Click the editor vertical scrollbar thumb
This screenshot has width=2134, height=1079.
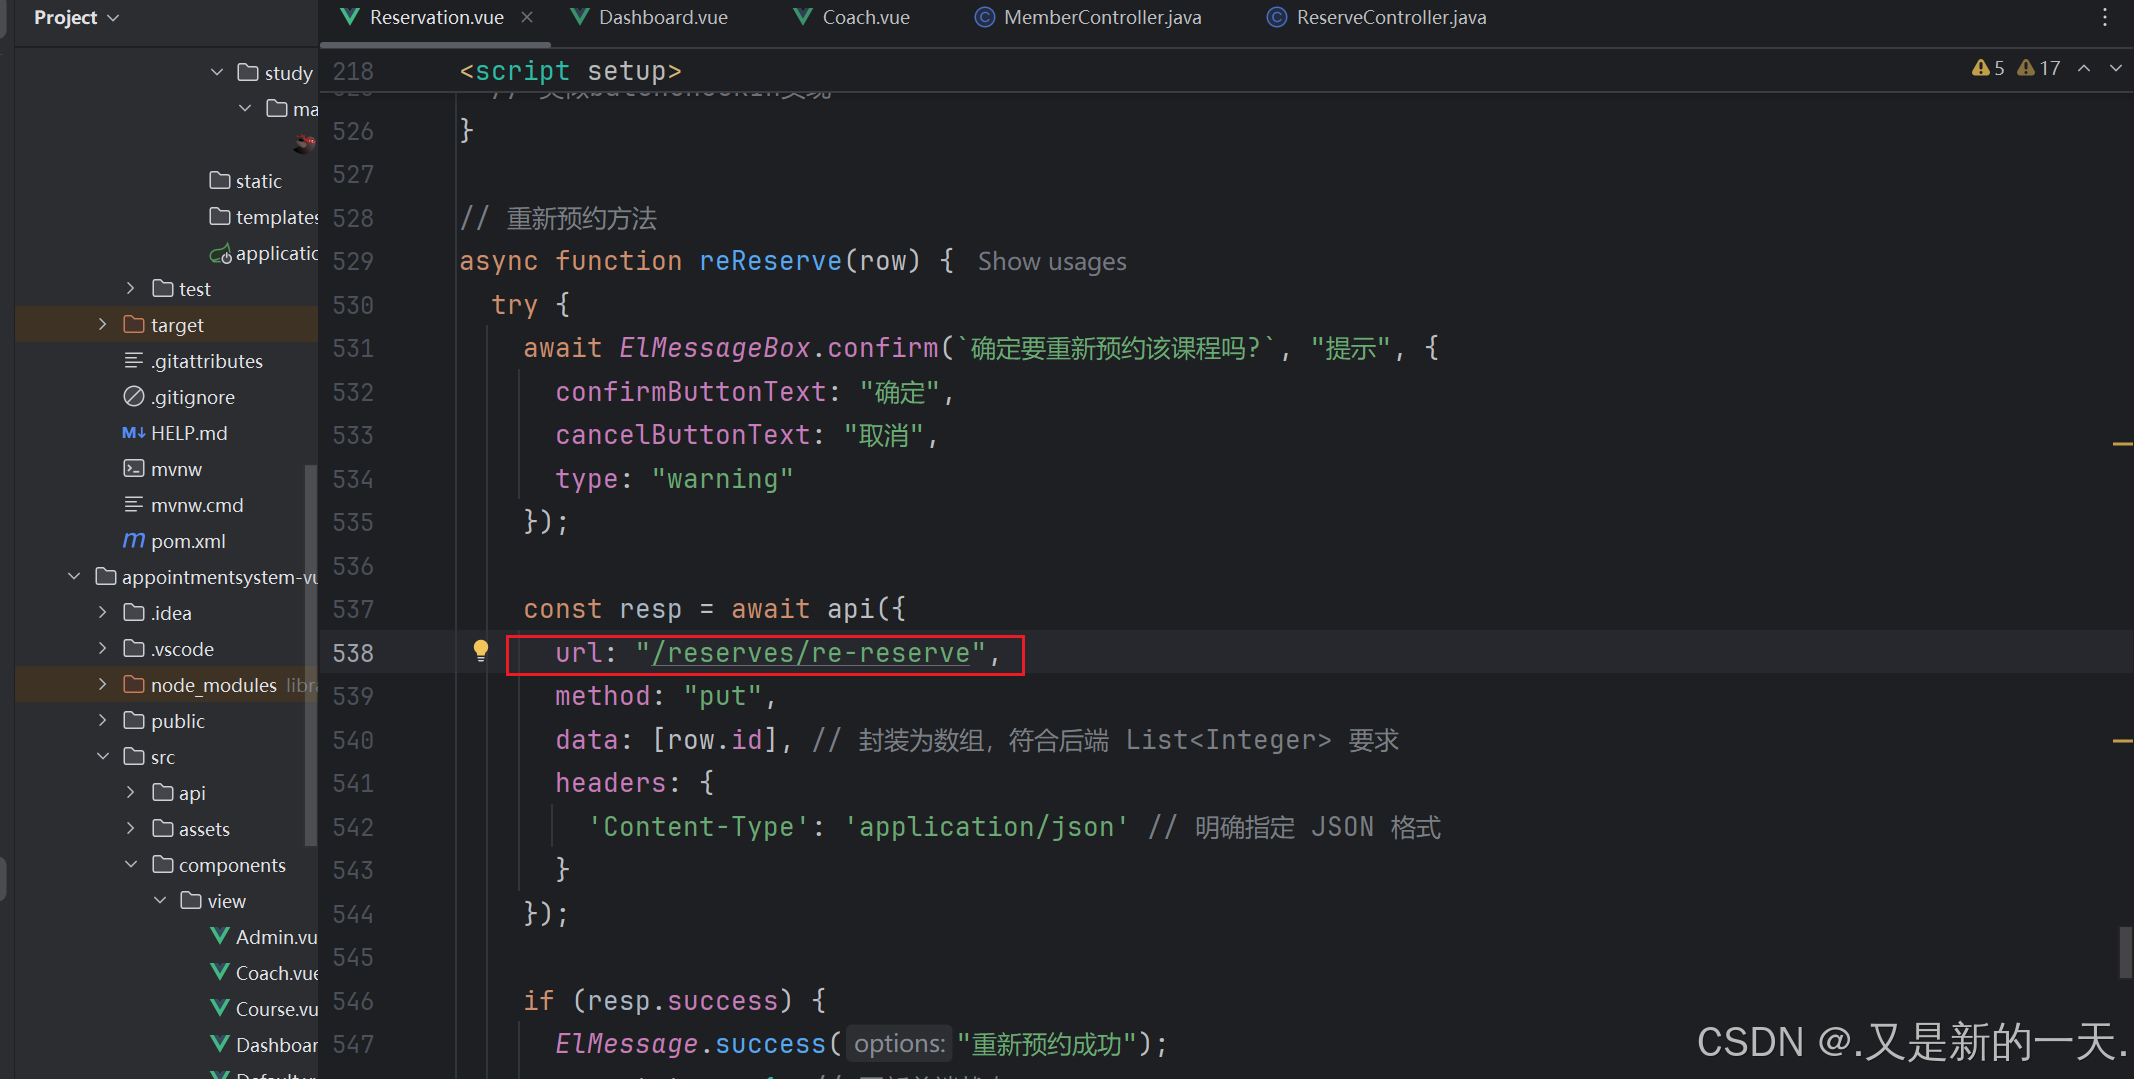(x=2124, y=953)
